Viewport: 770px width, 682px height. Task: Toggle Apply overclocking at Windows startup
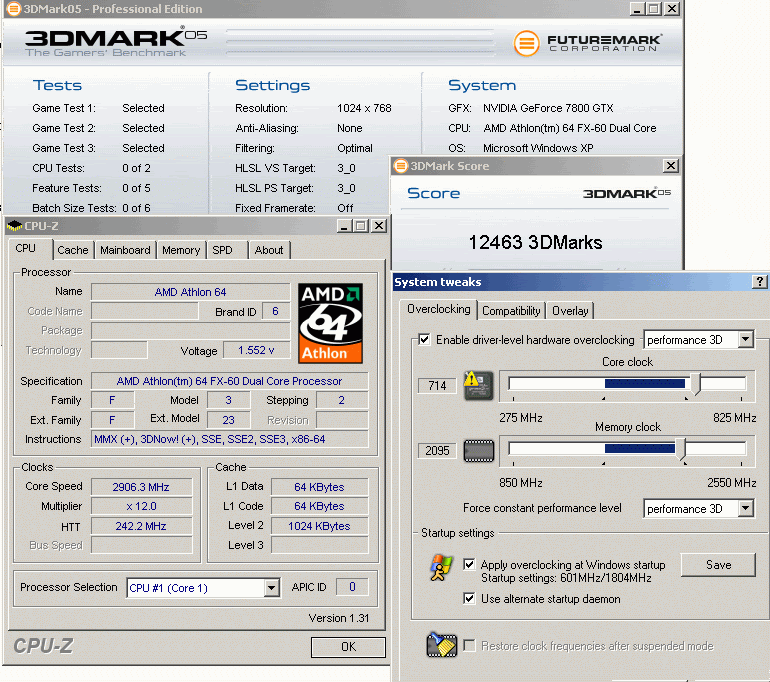pyautogui.click(x=469, y=564)
